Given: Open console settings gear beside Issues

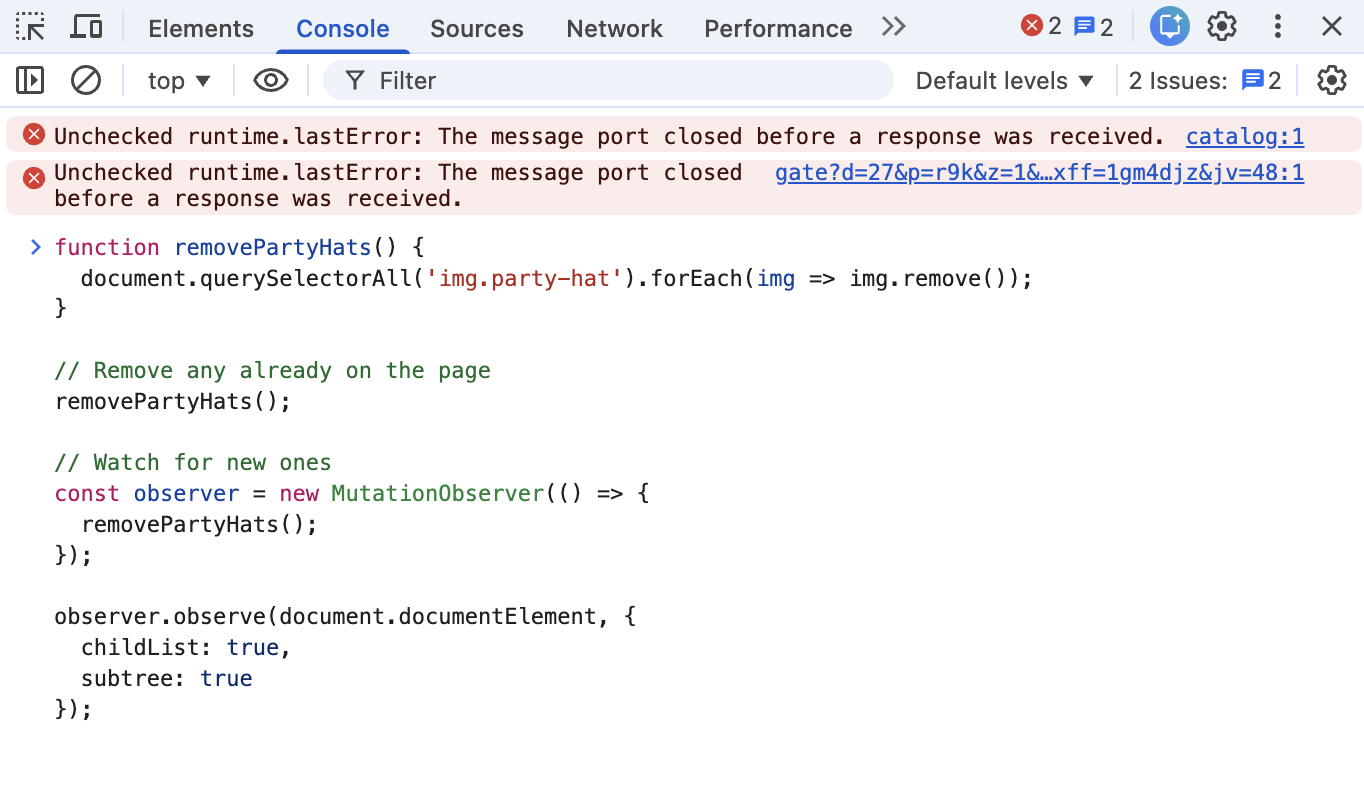Looking at the screenshot, I should point(1332,80).
